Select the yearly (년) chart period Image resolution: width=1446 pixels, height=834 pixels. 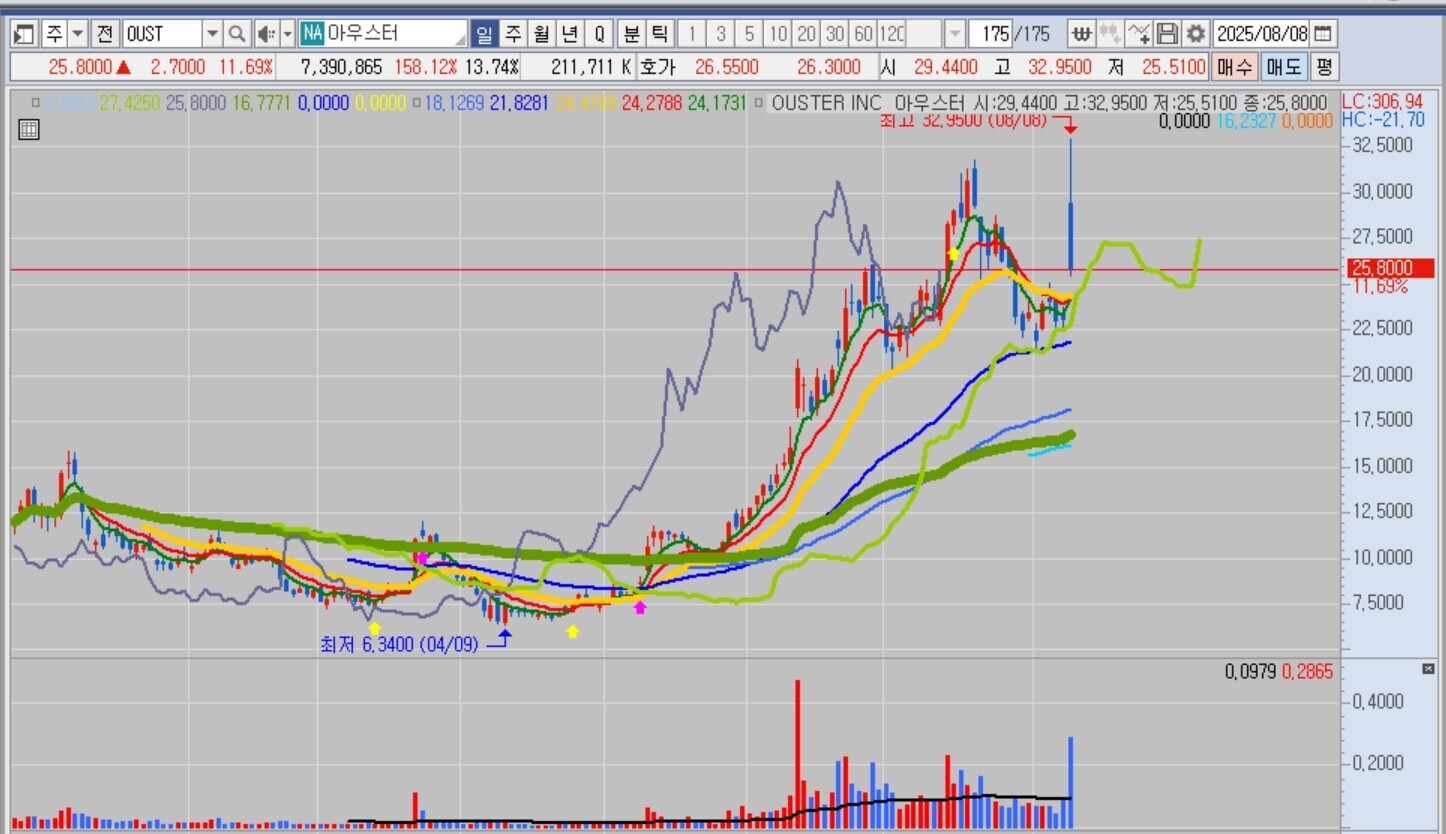click(570, 34)
